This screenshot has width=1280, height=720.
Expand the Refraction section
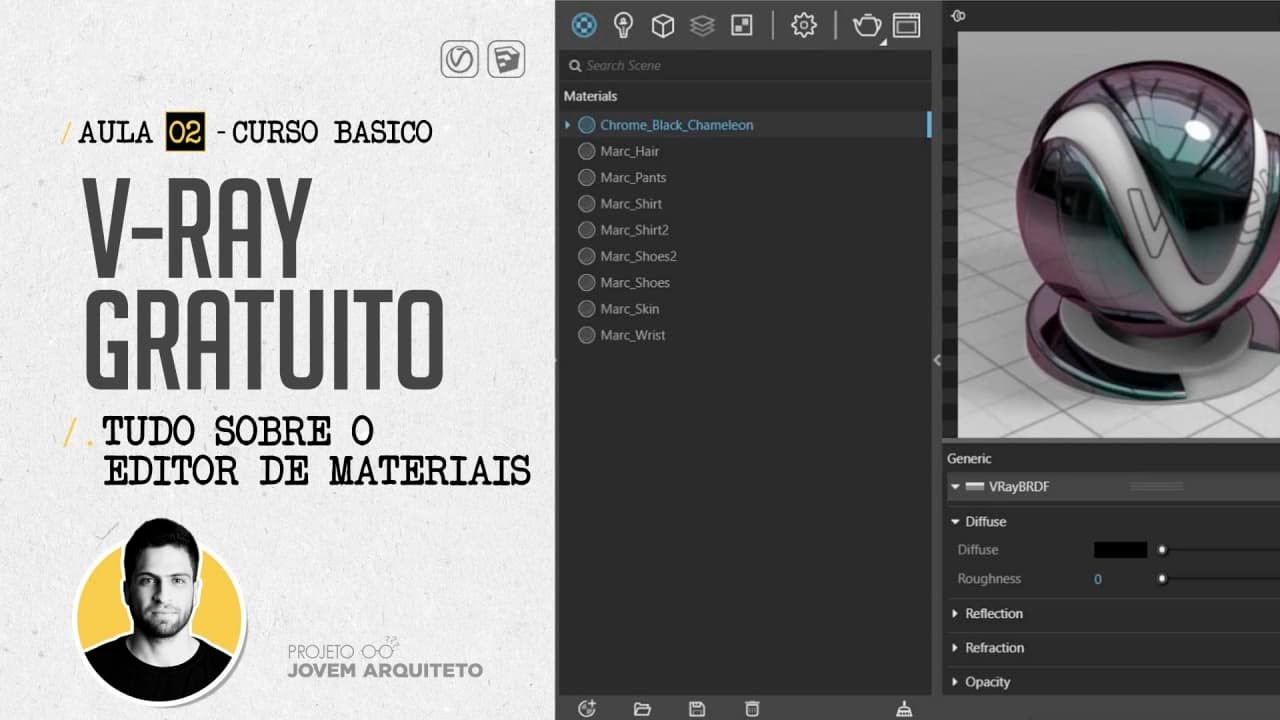[956, 648]
